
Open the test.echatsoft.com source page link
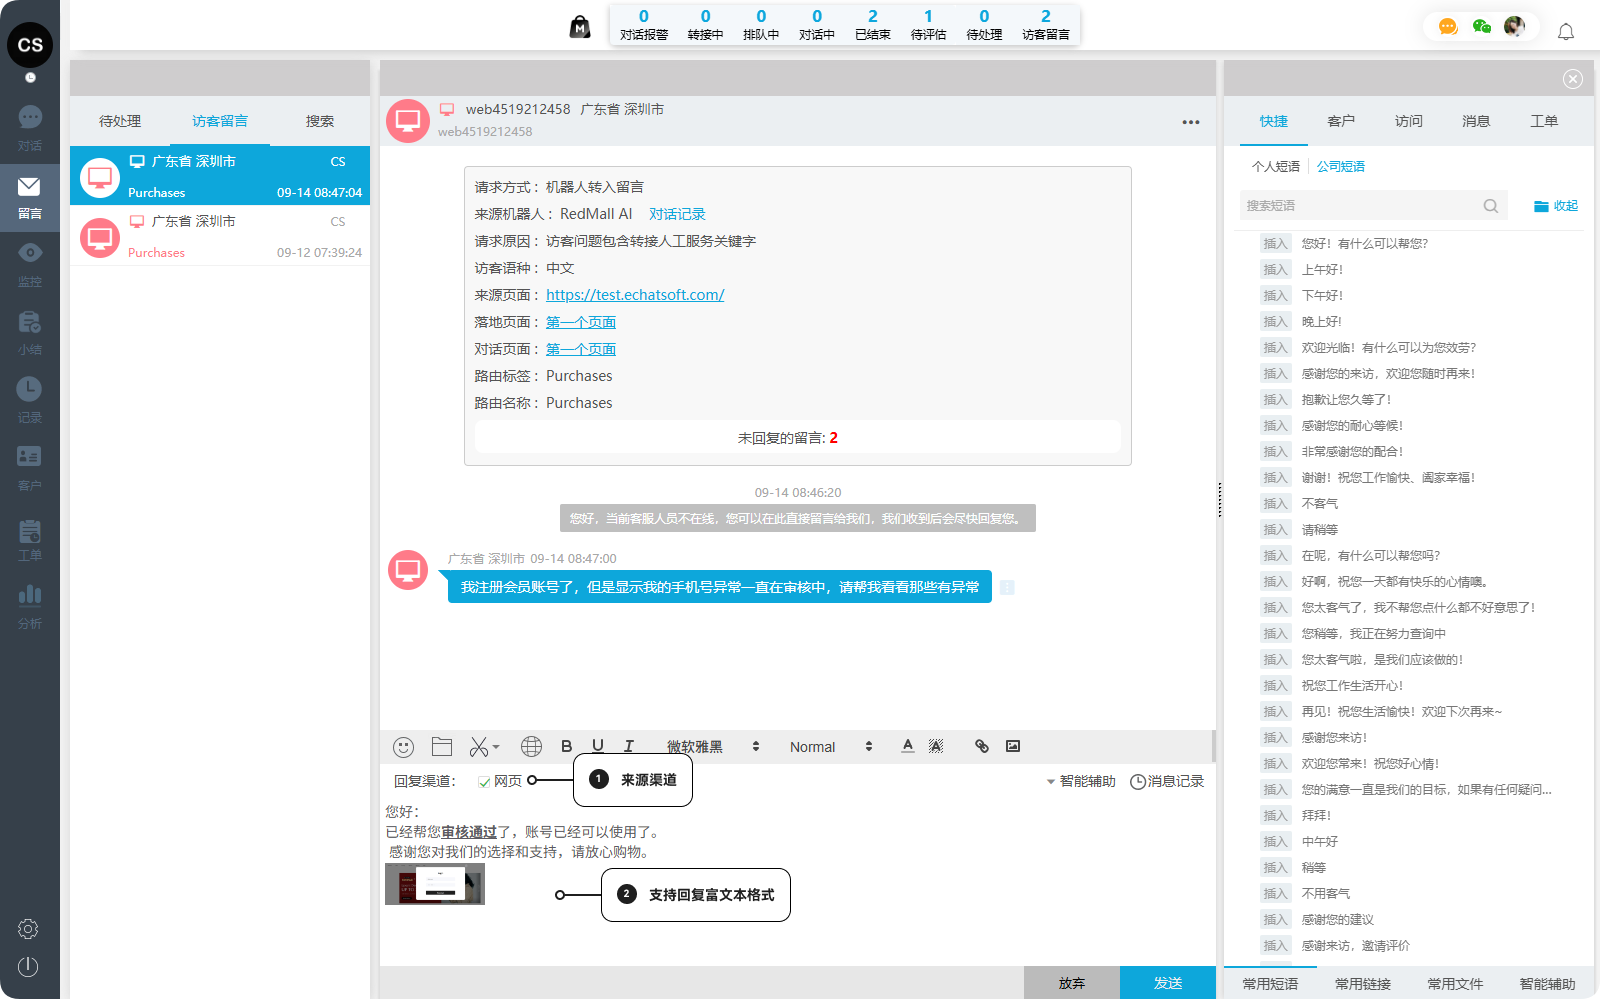pyautogui.click(x=635, y=295)
